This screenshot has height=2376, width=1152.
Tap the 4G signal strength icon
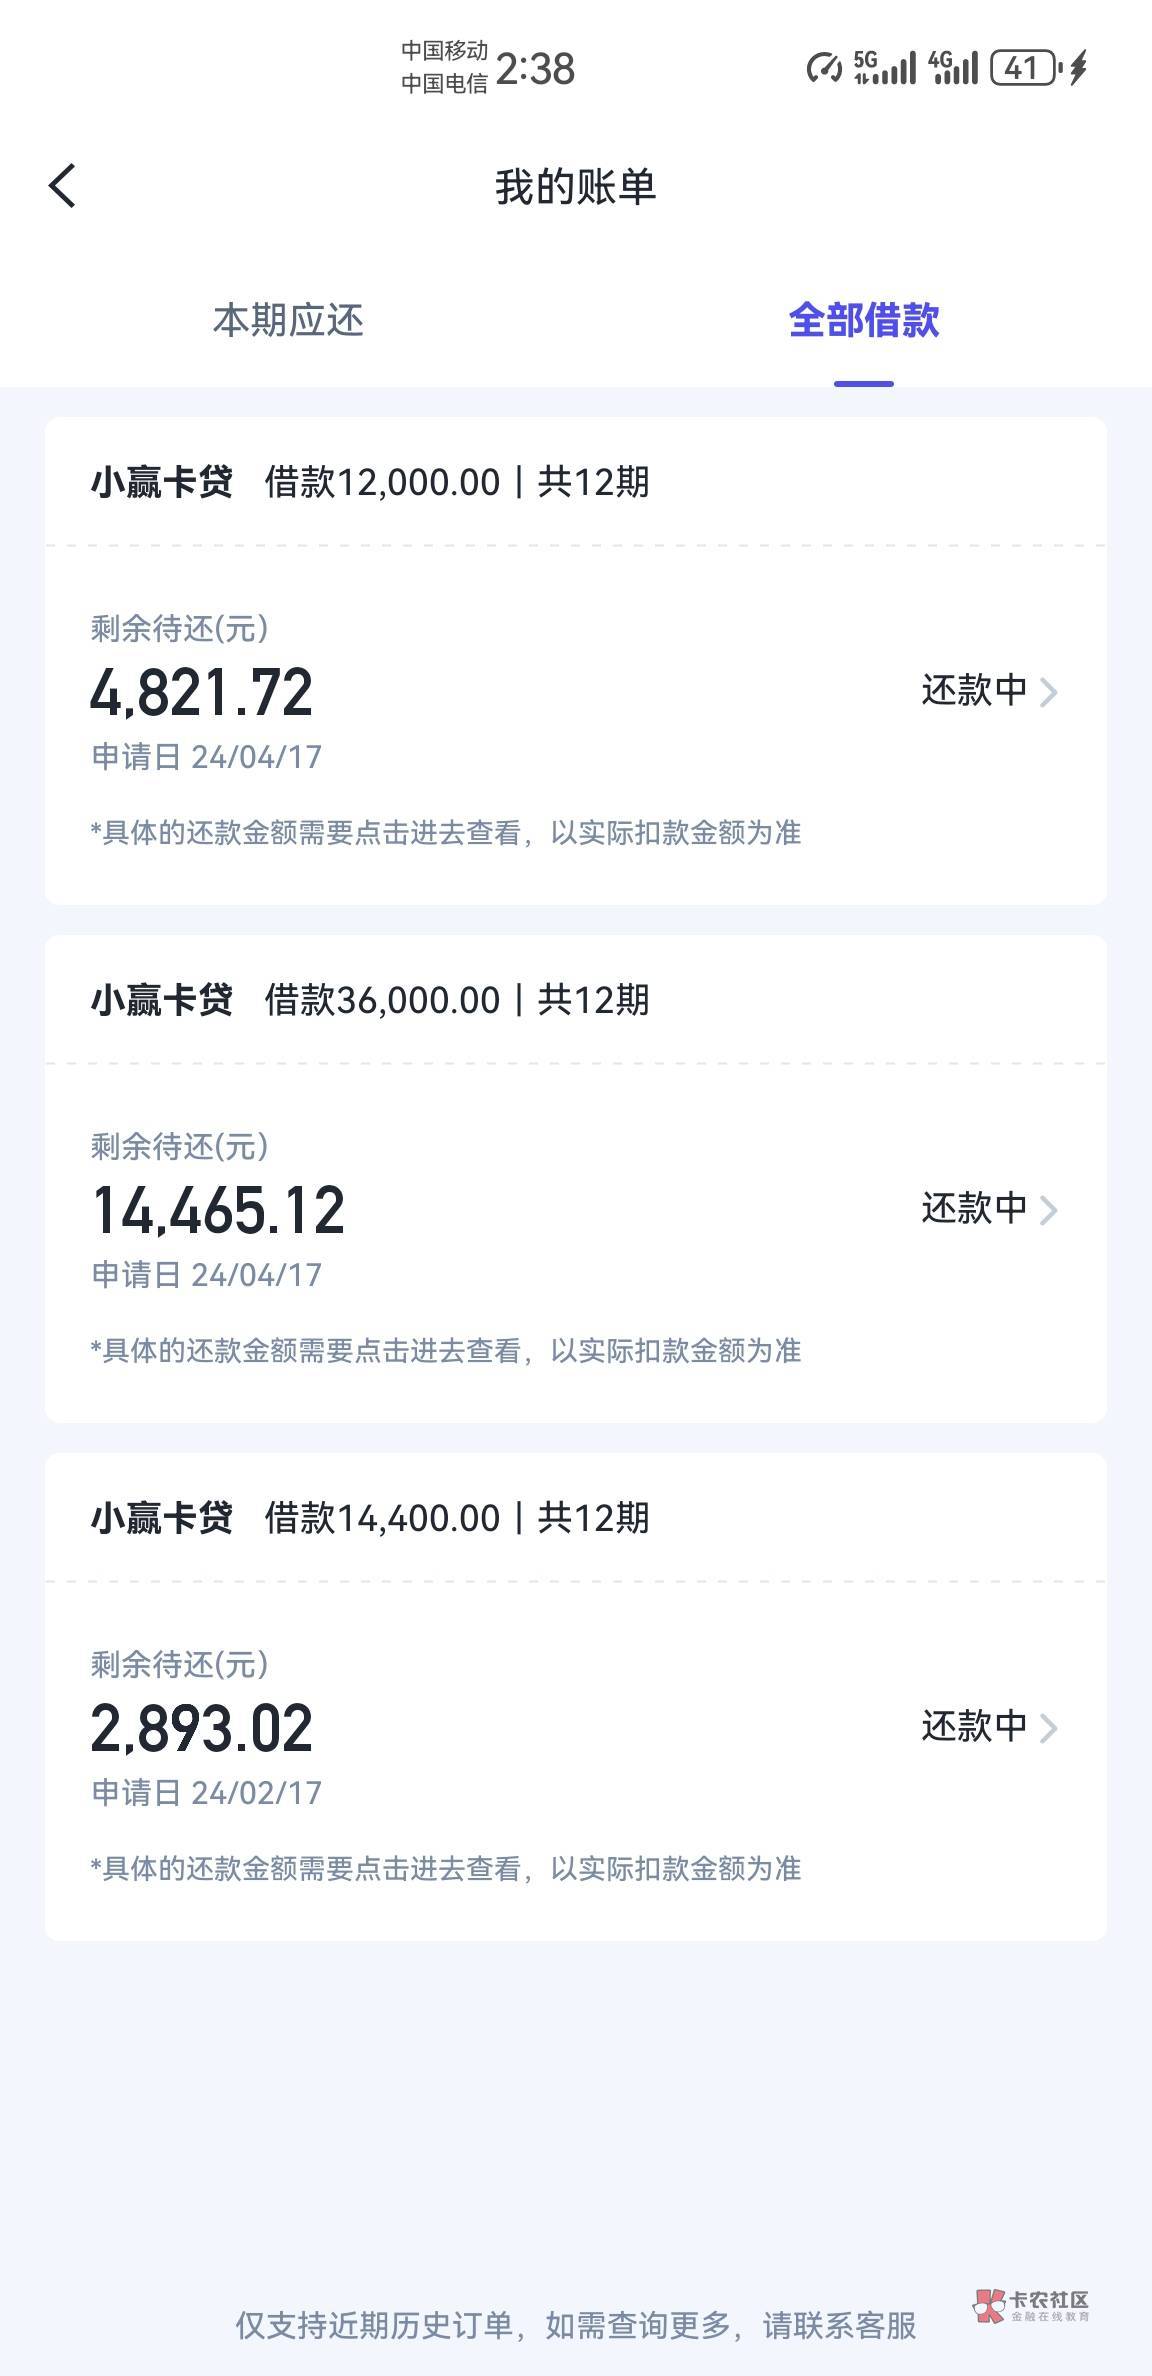(x=953, y=68)
